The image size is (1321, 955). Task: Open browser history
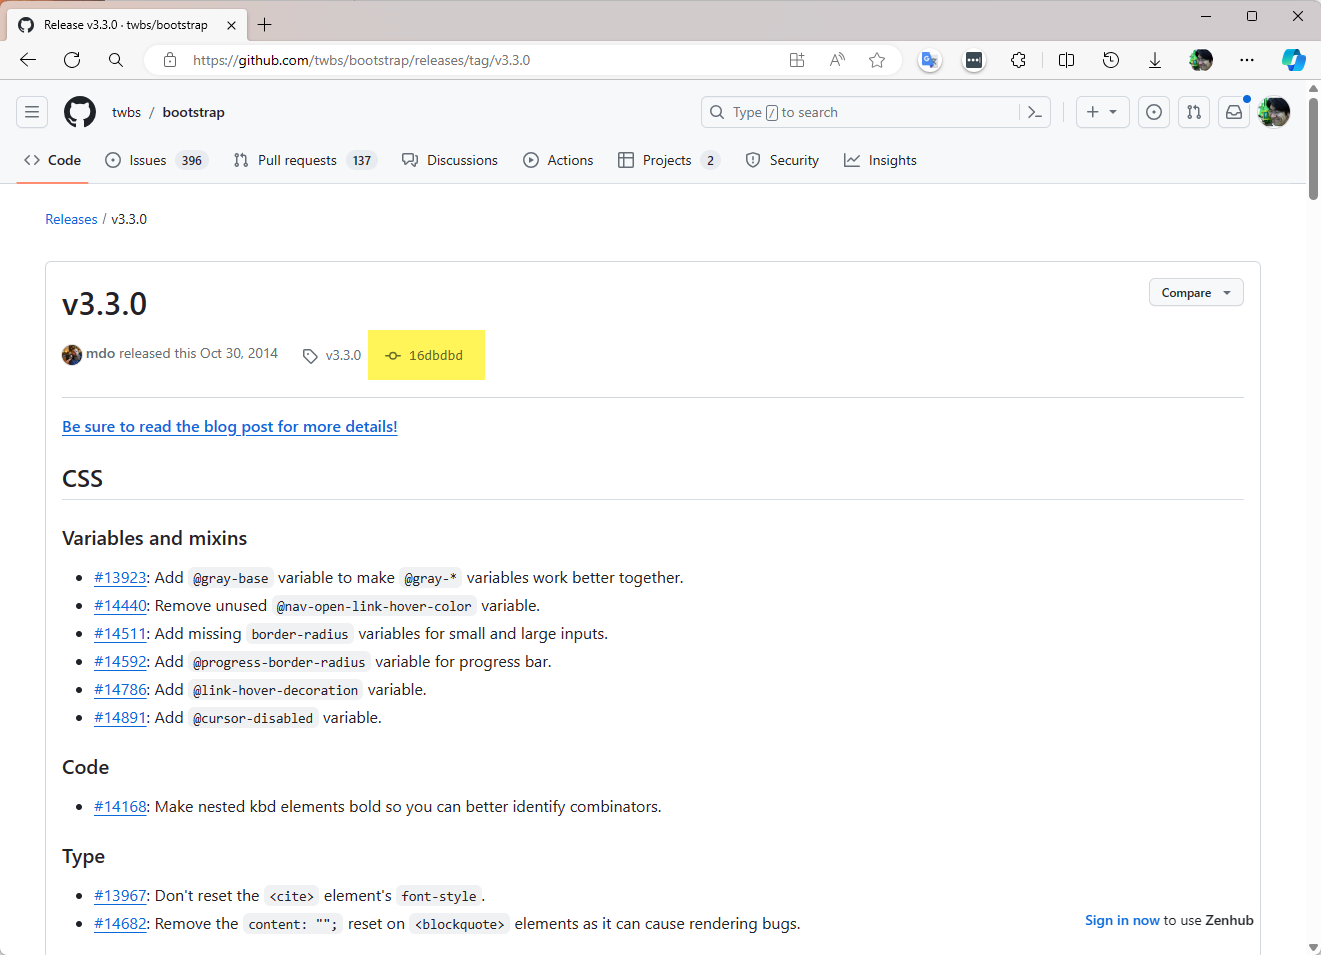pyautogui.click(x=1110, y=60)
